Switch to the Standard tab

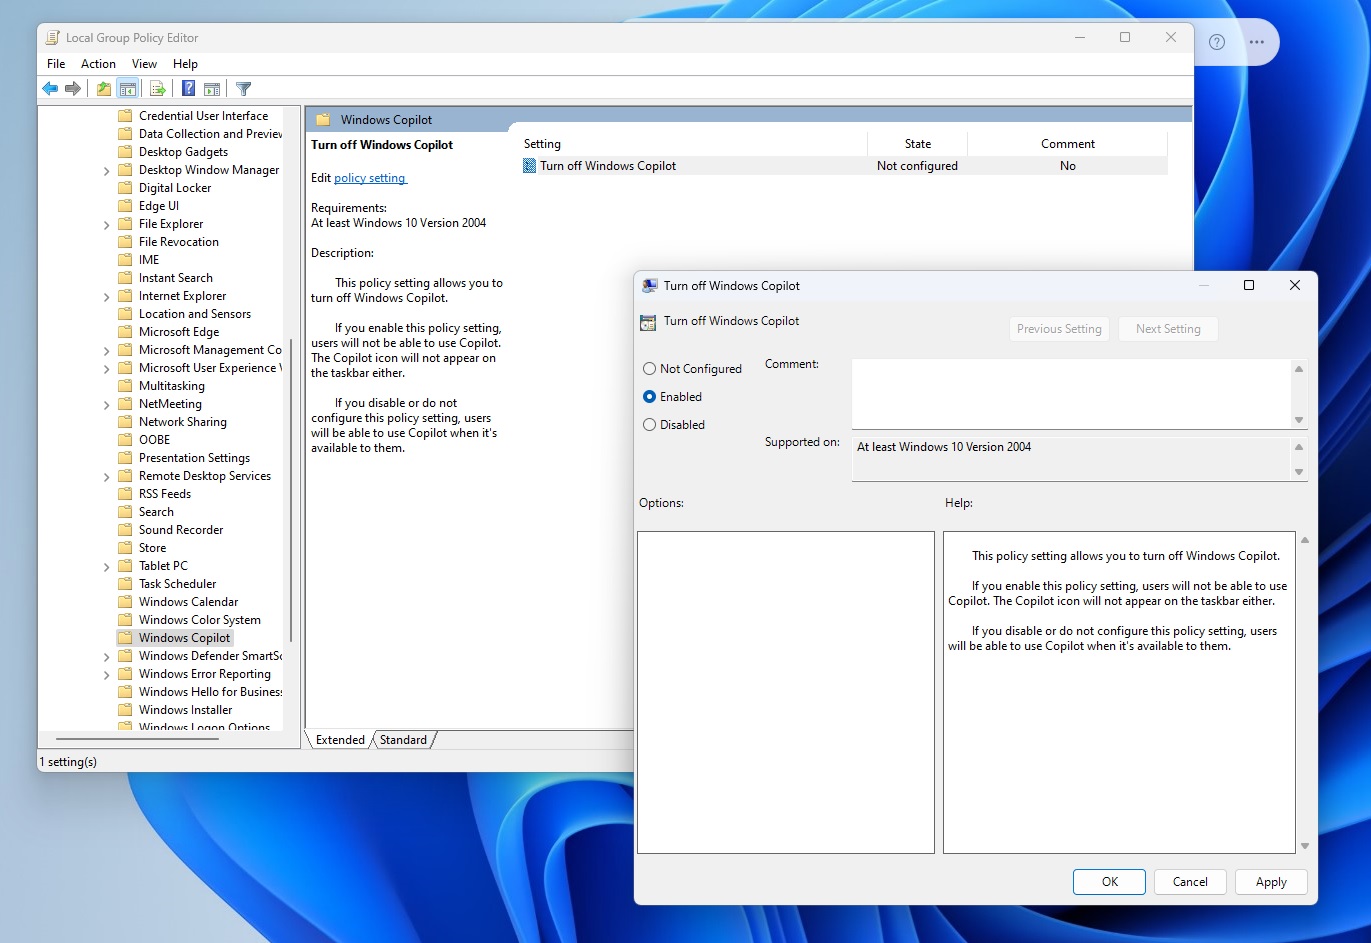[x=403, y=739]
